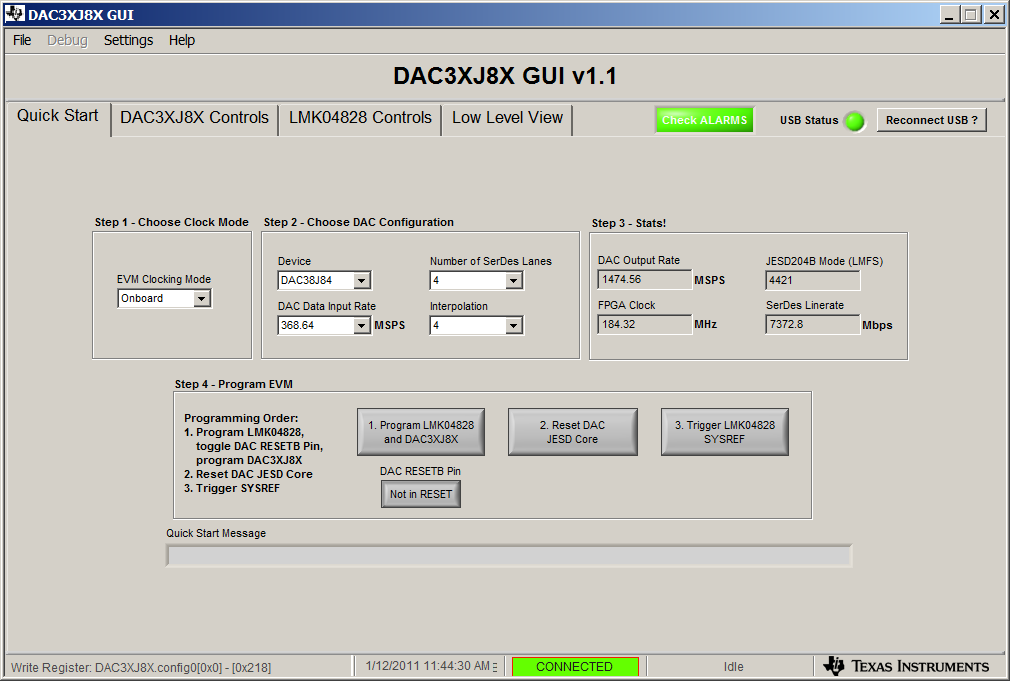Click the green Check ALARMS button
The height and width of the screenshot is (681, 1010).
click(x=704, y=120)
